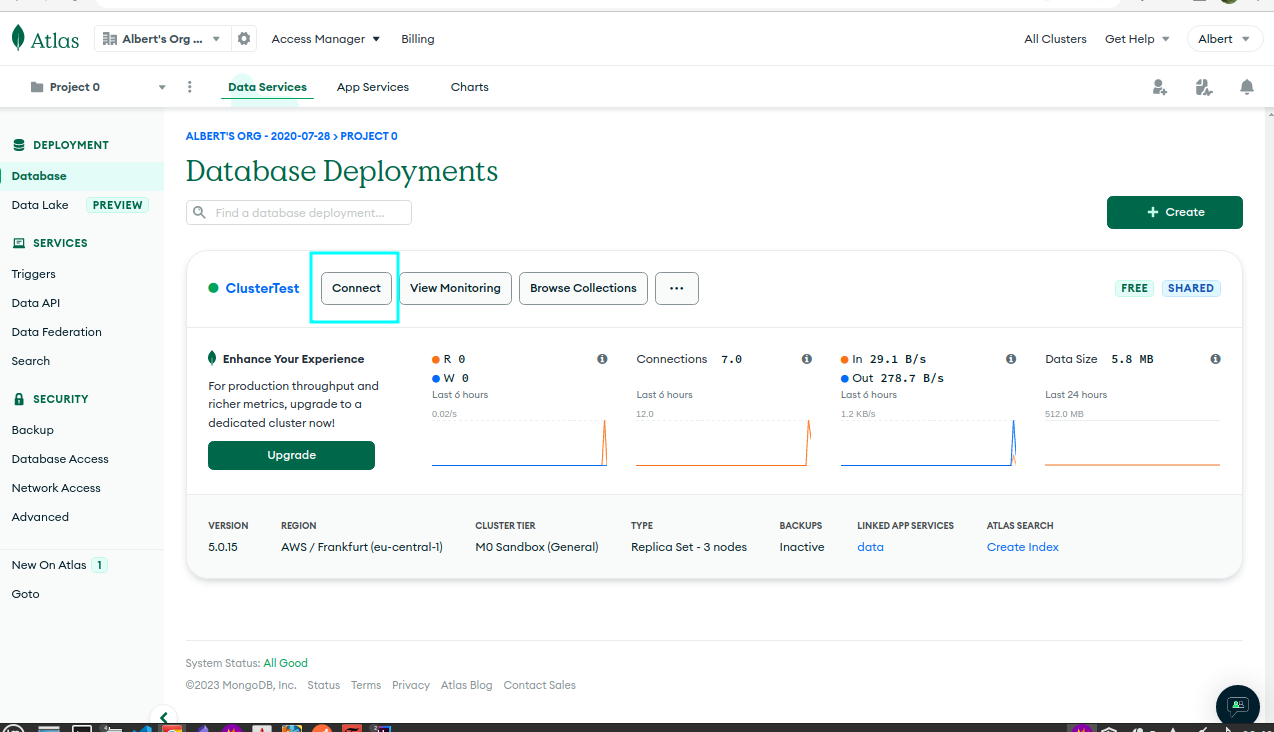The width and height of the screenshot is (1274, 732).
Task: Open the linked app service 'data'
Action: click(x=871, y=547)
